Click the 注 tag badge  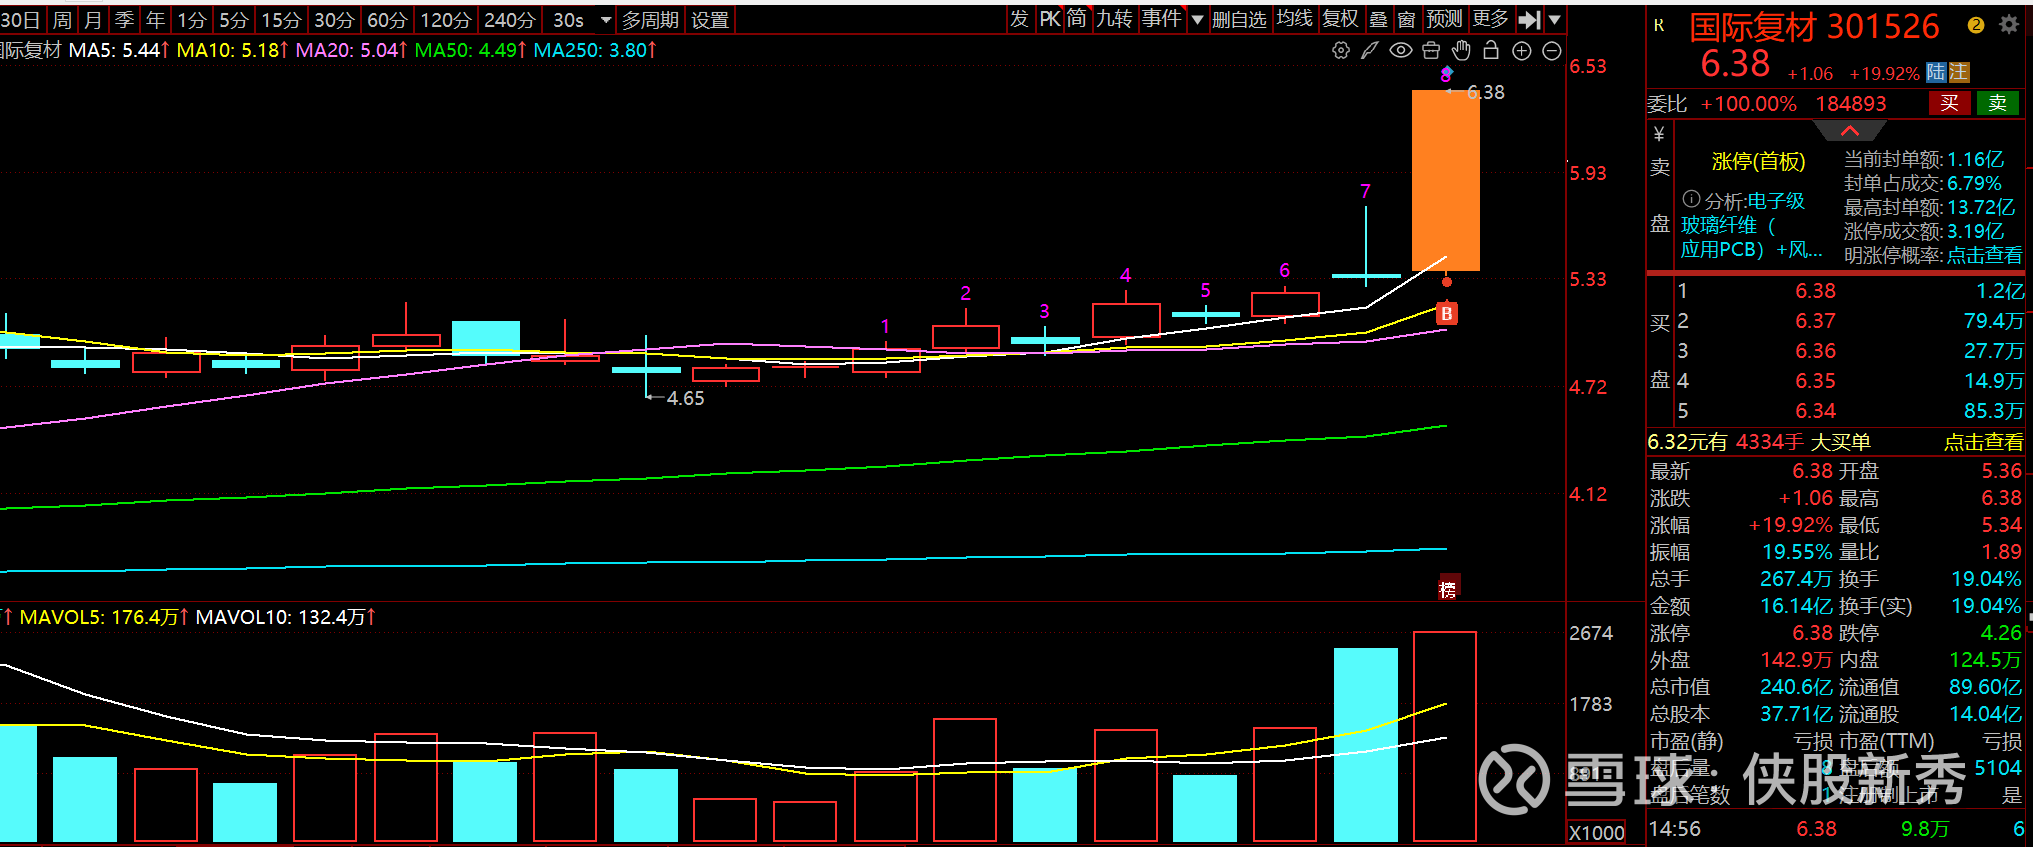point(1958,72)
